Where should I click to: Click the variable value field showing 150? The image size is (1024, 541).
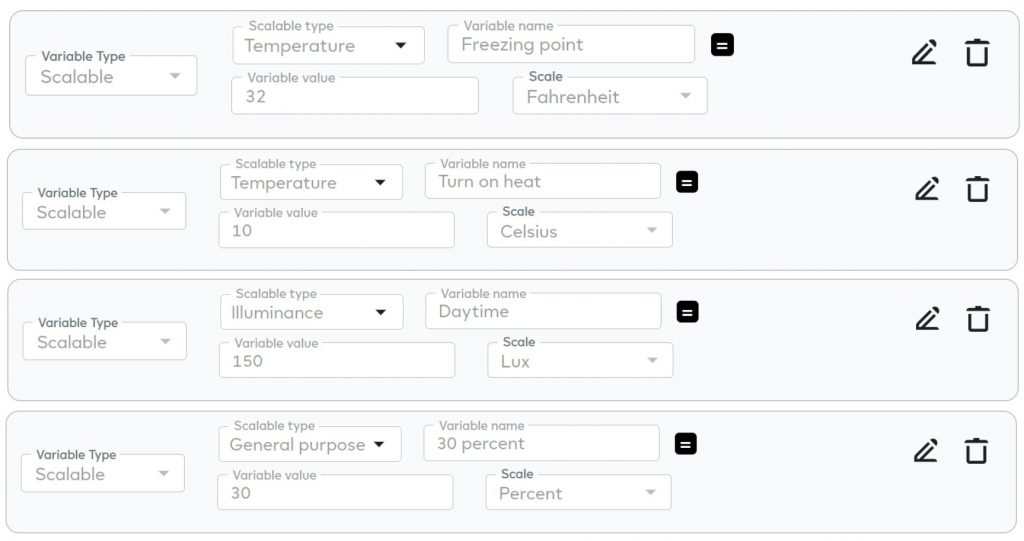click(x=336, y=361)
